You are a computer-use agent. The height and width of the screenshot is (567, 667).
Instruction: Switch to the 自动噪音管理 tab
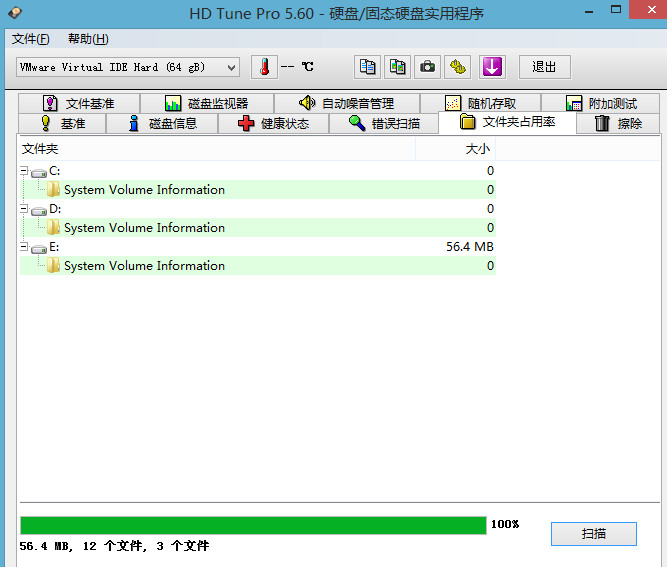347,103
